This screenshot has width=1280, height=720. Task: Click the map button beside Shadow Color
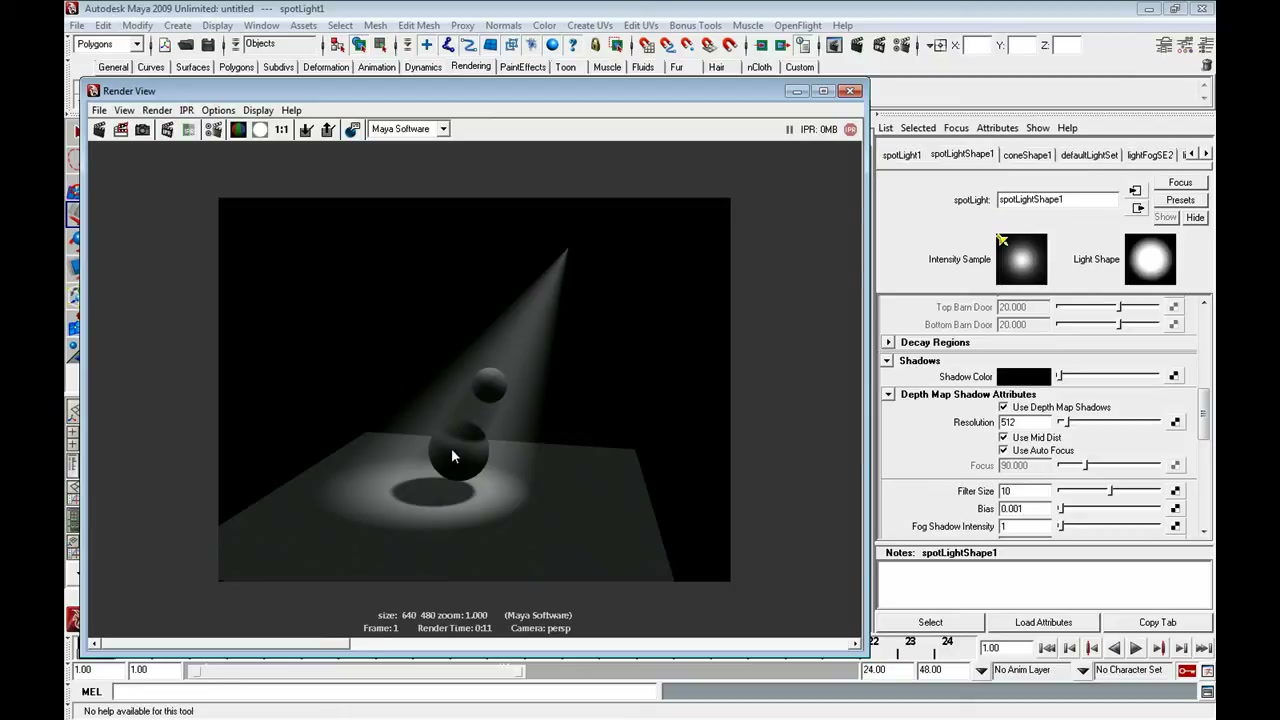(1174, 377)
